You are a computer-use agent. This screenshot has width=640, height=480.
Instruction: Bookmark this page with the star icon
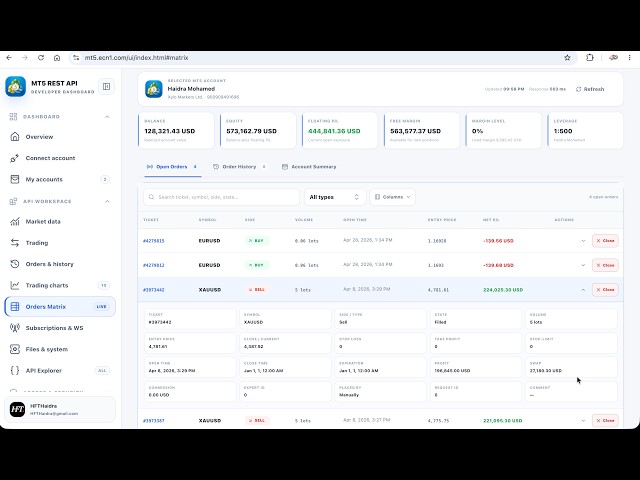[x=567, y=58]
